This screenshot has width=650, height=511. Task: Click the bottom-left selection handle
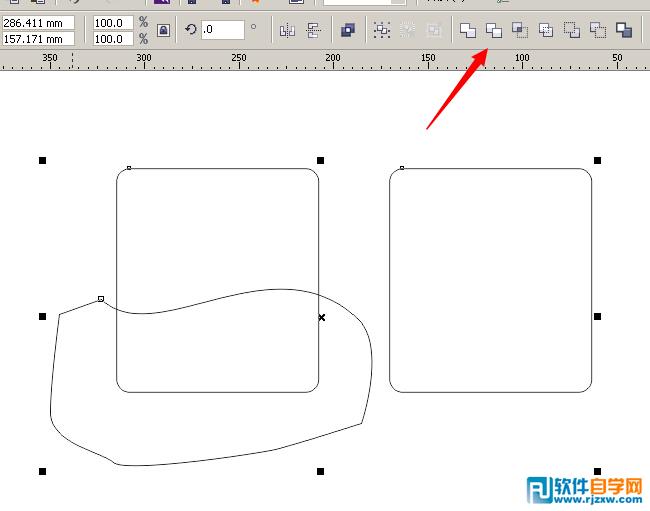pos(42,471)
